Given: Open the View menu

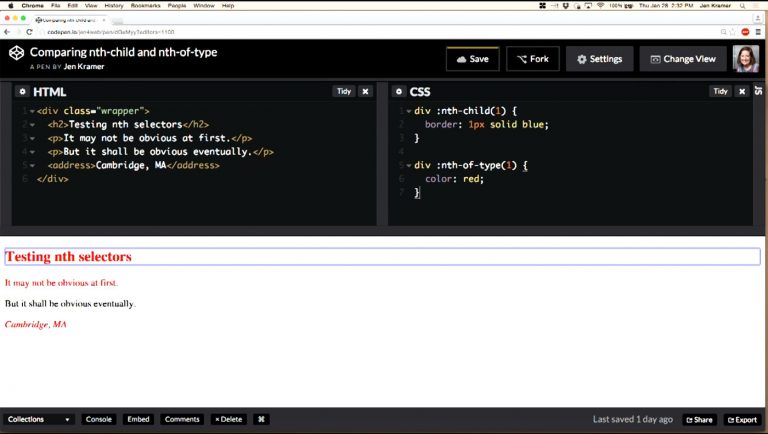Looking at the screenshot, I should 91,5.
